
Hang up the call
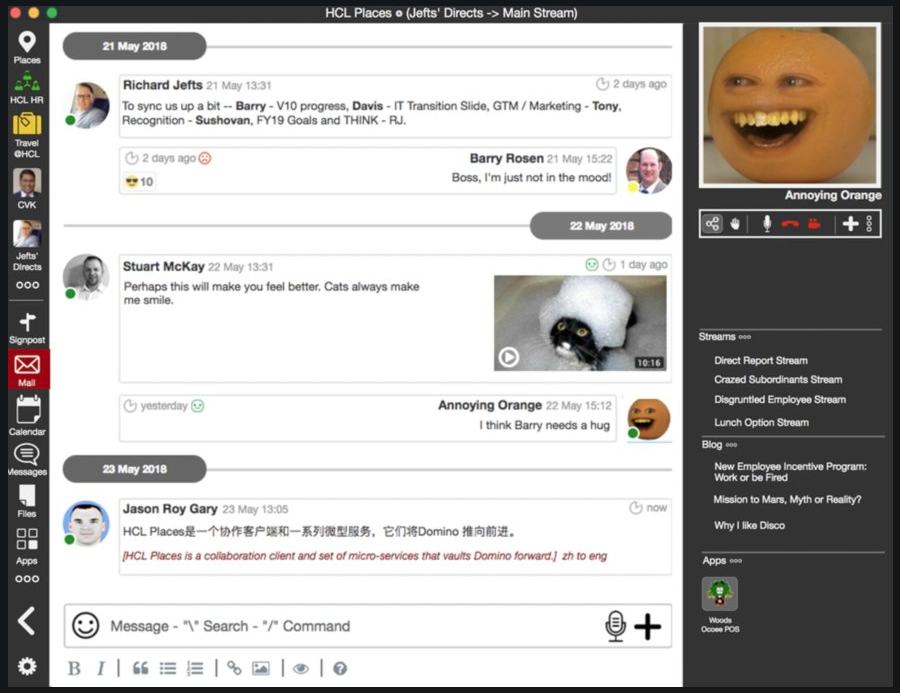(790, 224)
